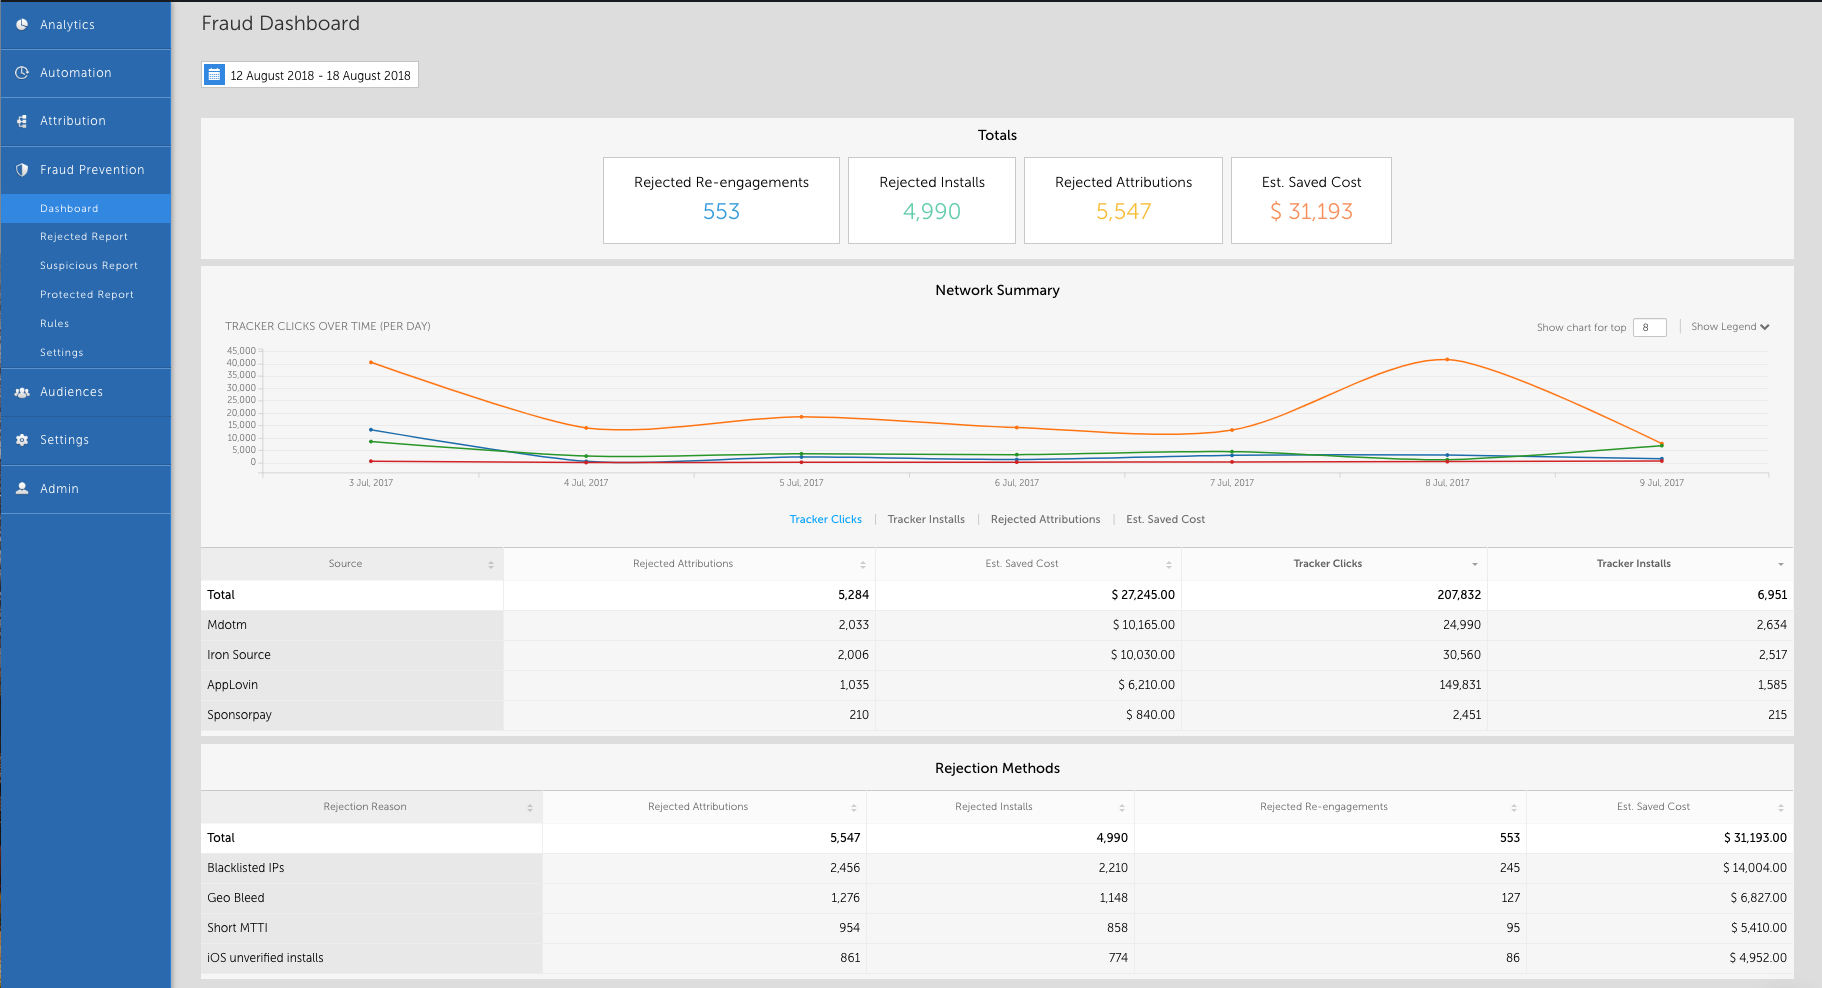Screen dimensions: 1822x988
Task: Open the Suspicious Report page
Action: 89,266
